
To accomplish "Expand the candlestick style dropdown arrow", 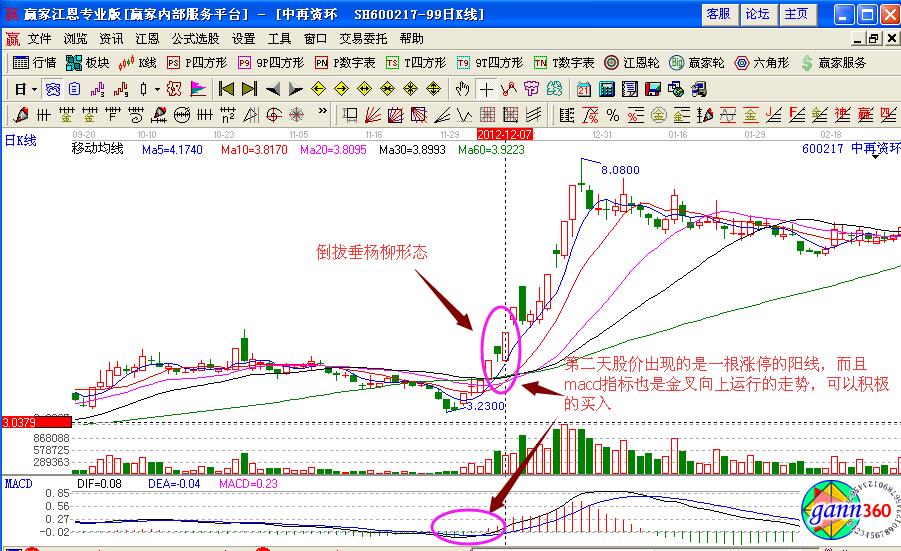I will tap(157, 88).
